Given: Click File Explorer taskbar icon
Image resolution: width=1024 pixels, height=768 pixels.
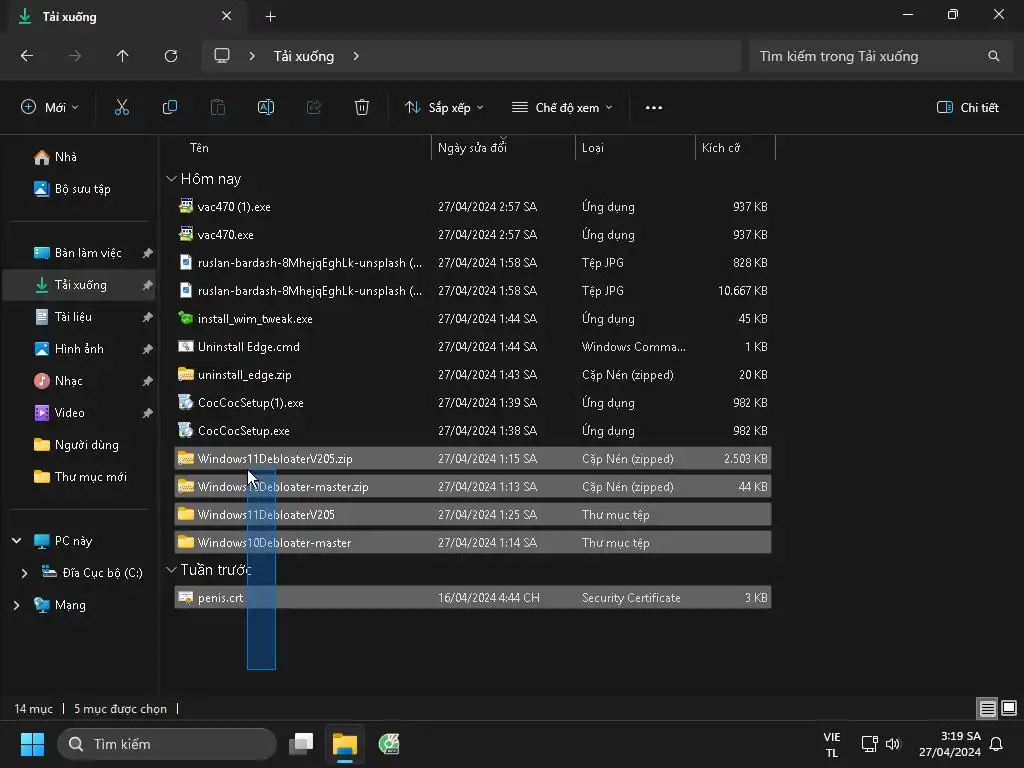Looking at the screenshot, I should point(345,744).
